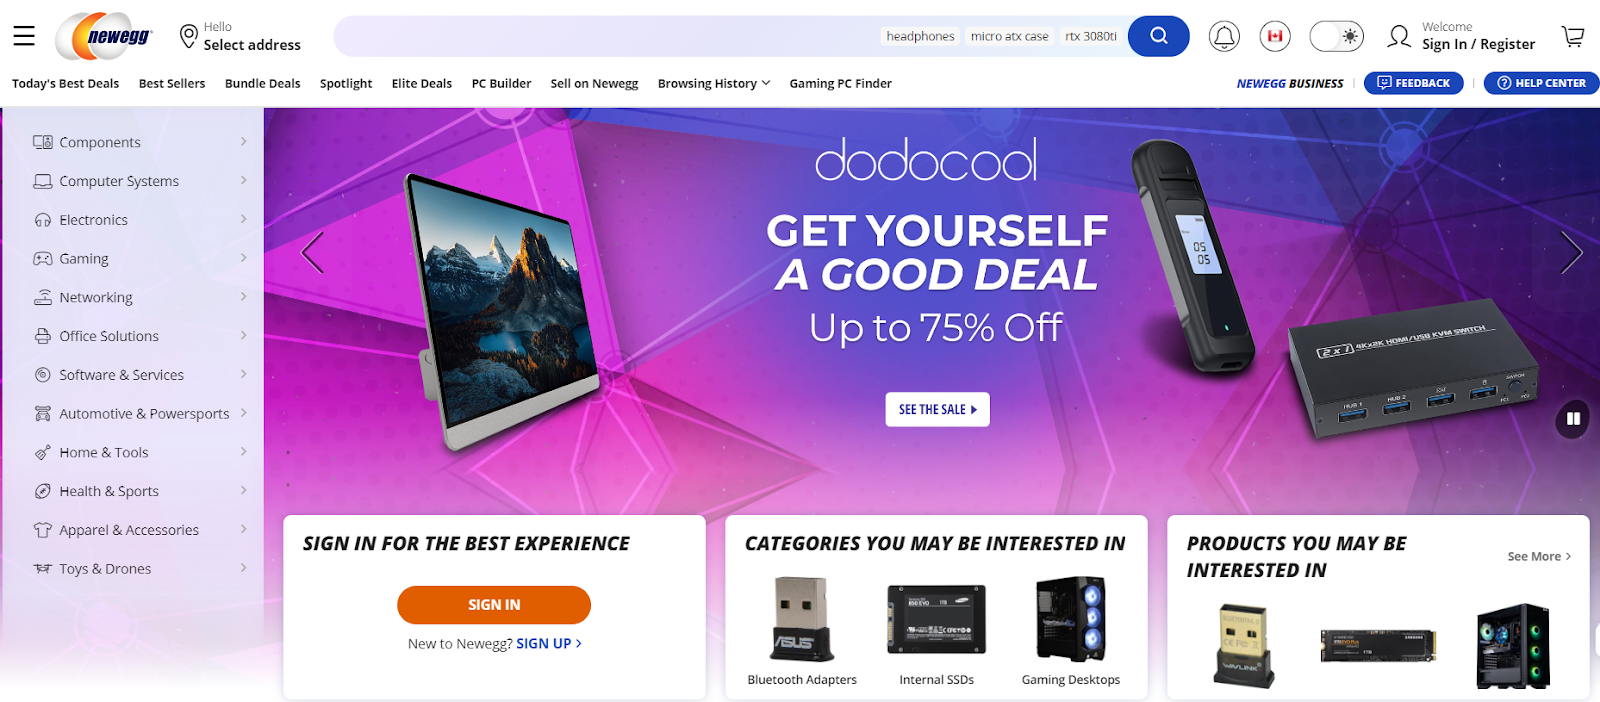
Task: Open Today's Best Deals menu item
Action: click(x=65, y=84)
